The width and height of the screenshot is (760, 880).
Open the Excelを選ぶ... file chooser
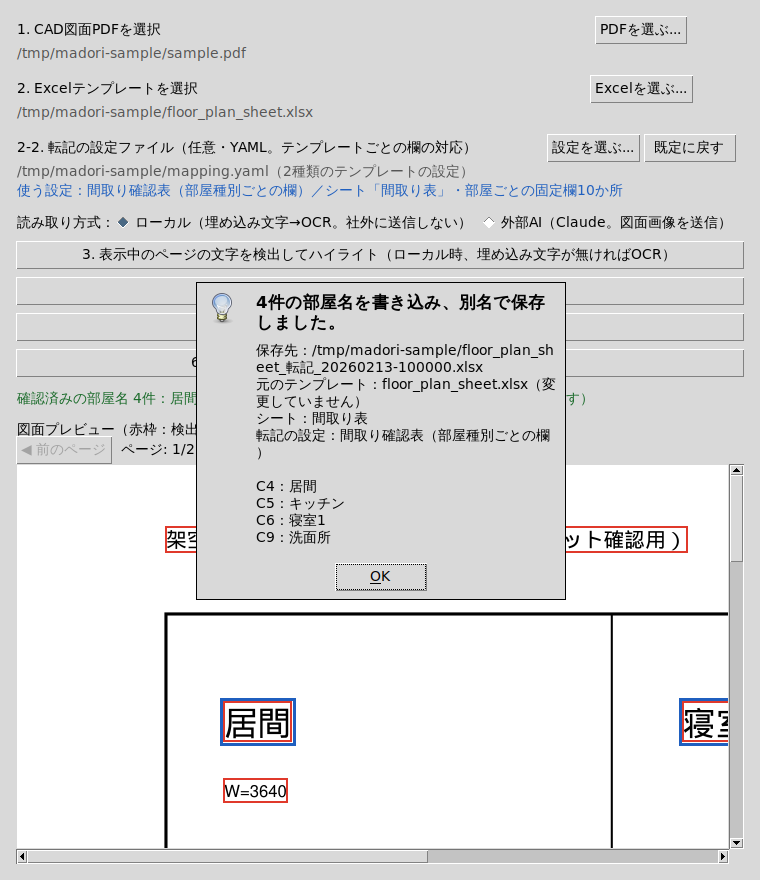(641, 89)
